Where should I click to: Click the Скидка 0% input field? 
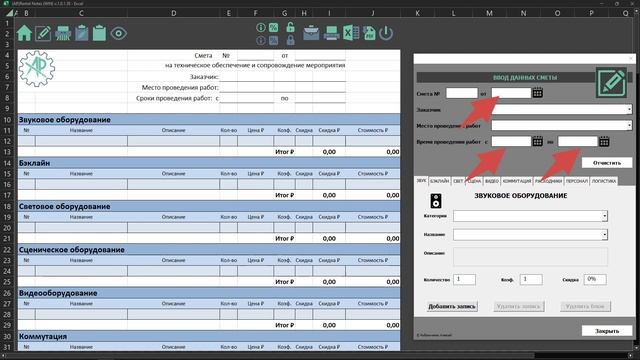click(x=595, y=279)
